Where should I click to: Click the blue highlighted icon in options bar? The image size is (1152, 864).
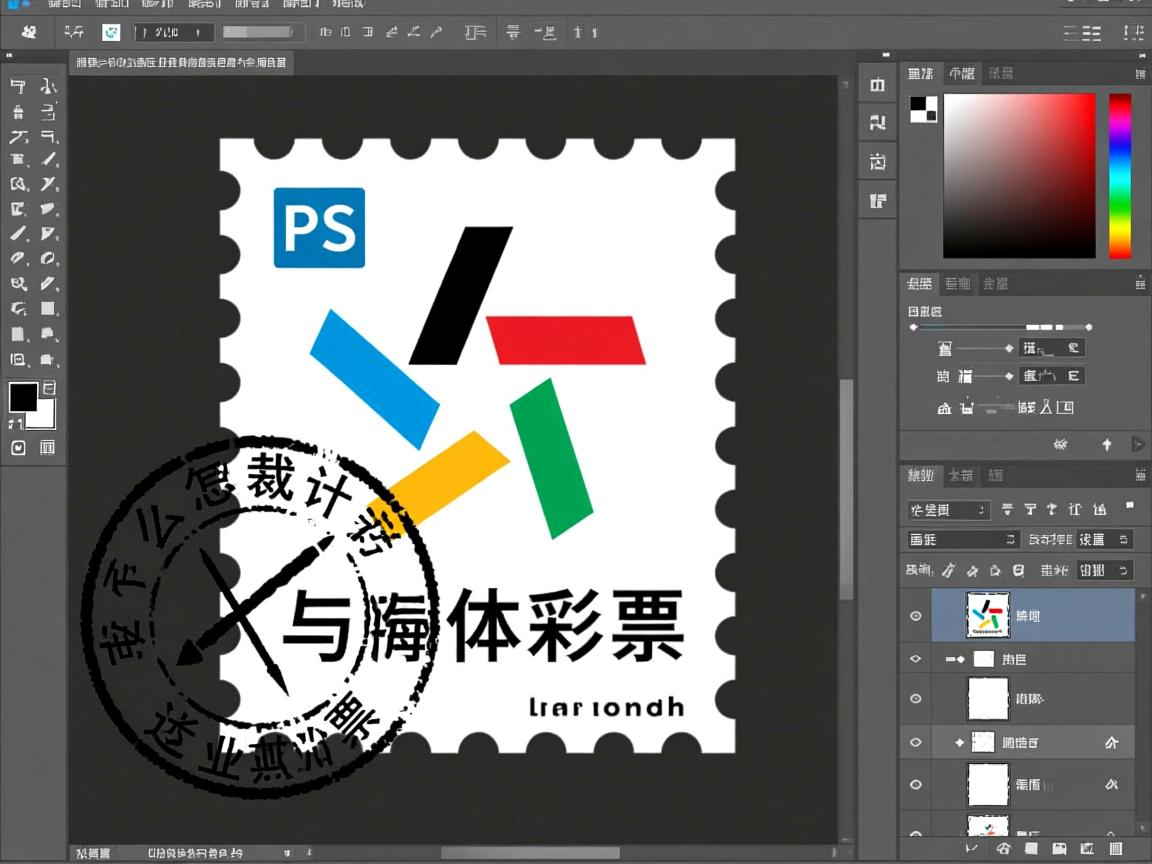(x=112, y=33)
